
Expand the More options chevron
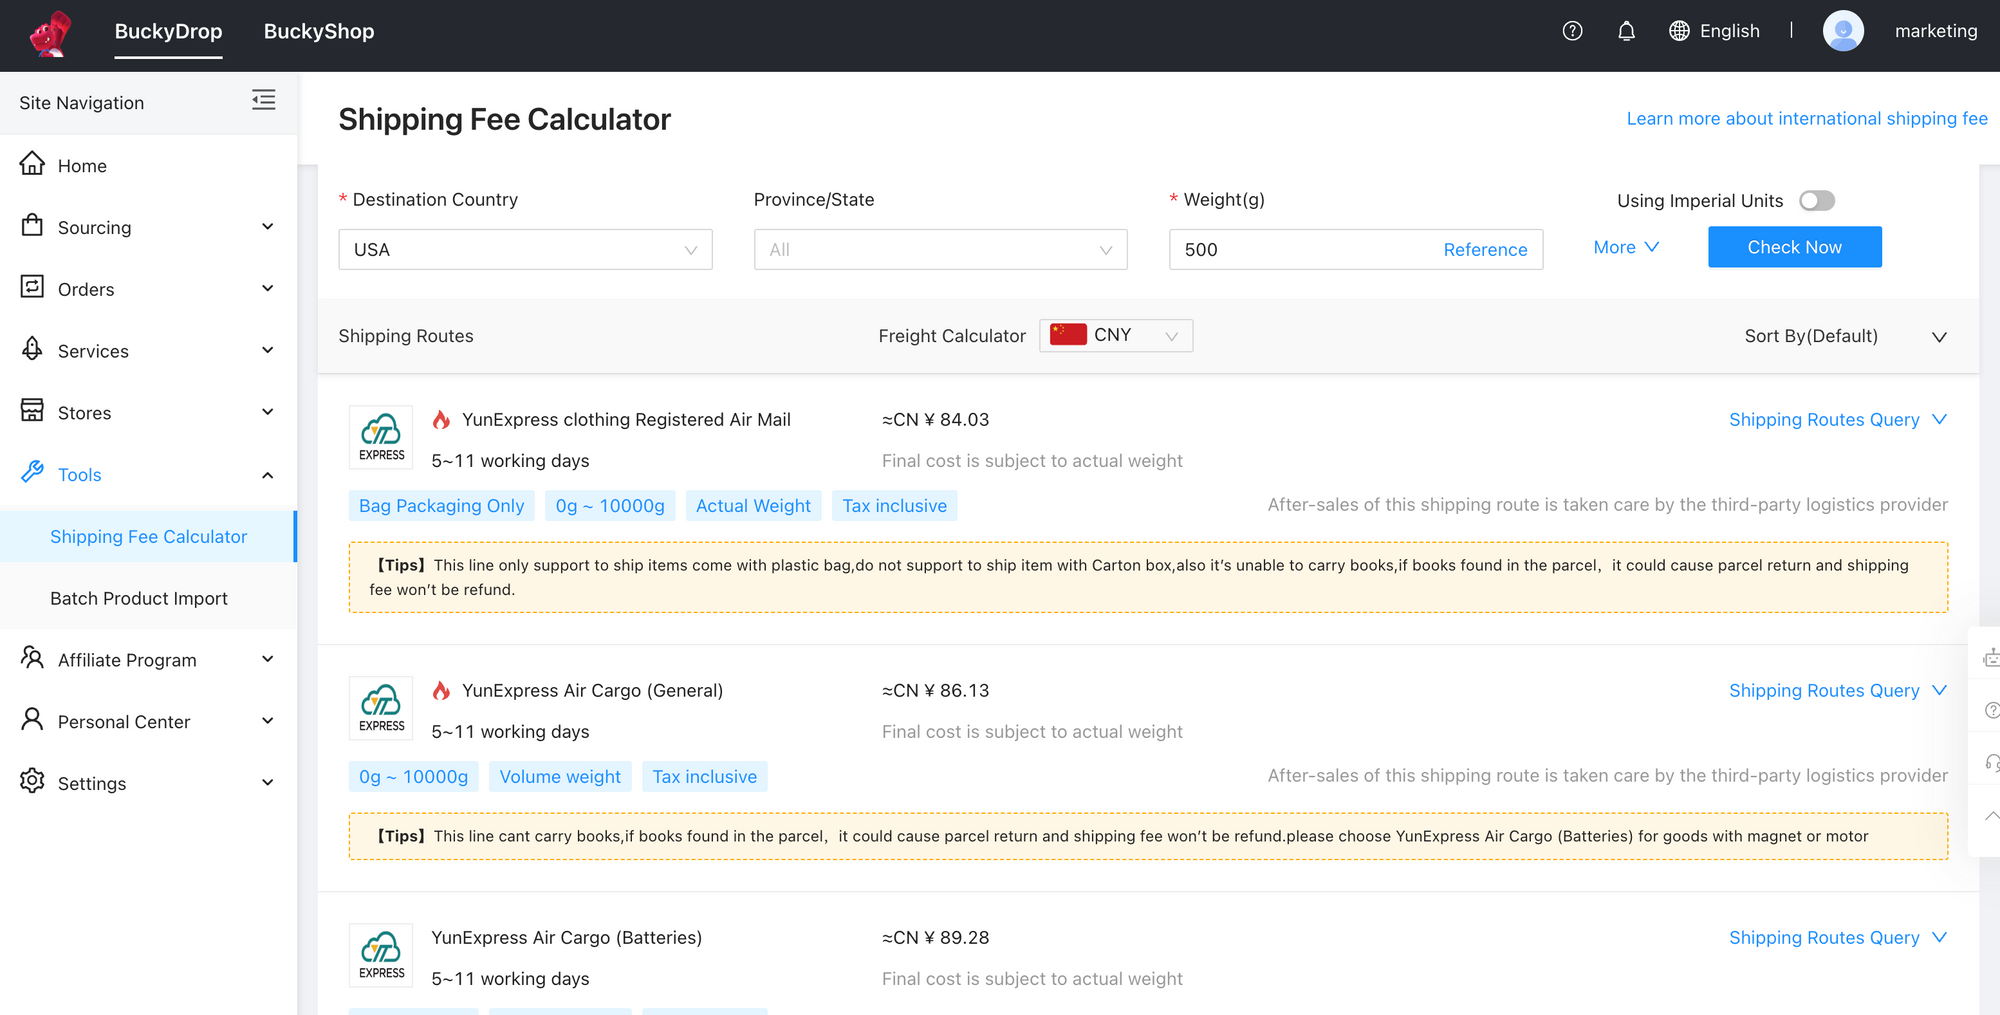pyautogui.click(x=1651, y=247)
